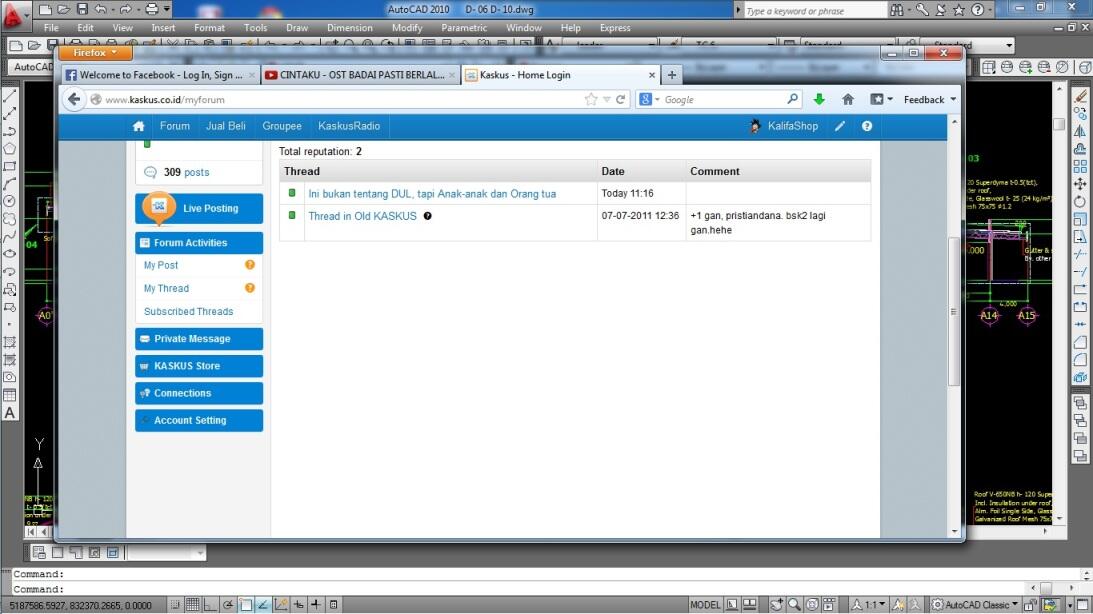Open the 1:1 annotation scale dropdown

pos(869,605)
